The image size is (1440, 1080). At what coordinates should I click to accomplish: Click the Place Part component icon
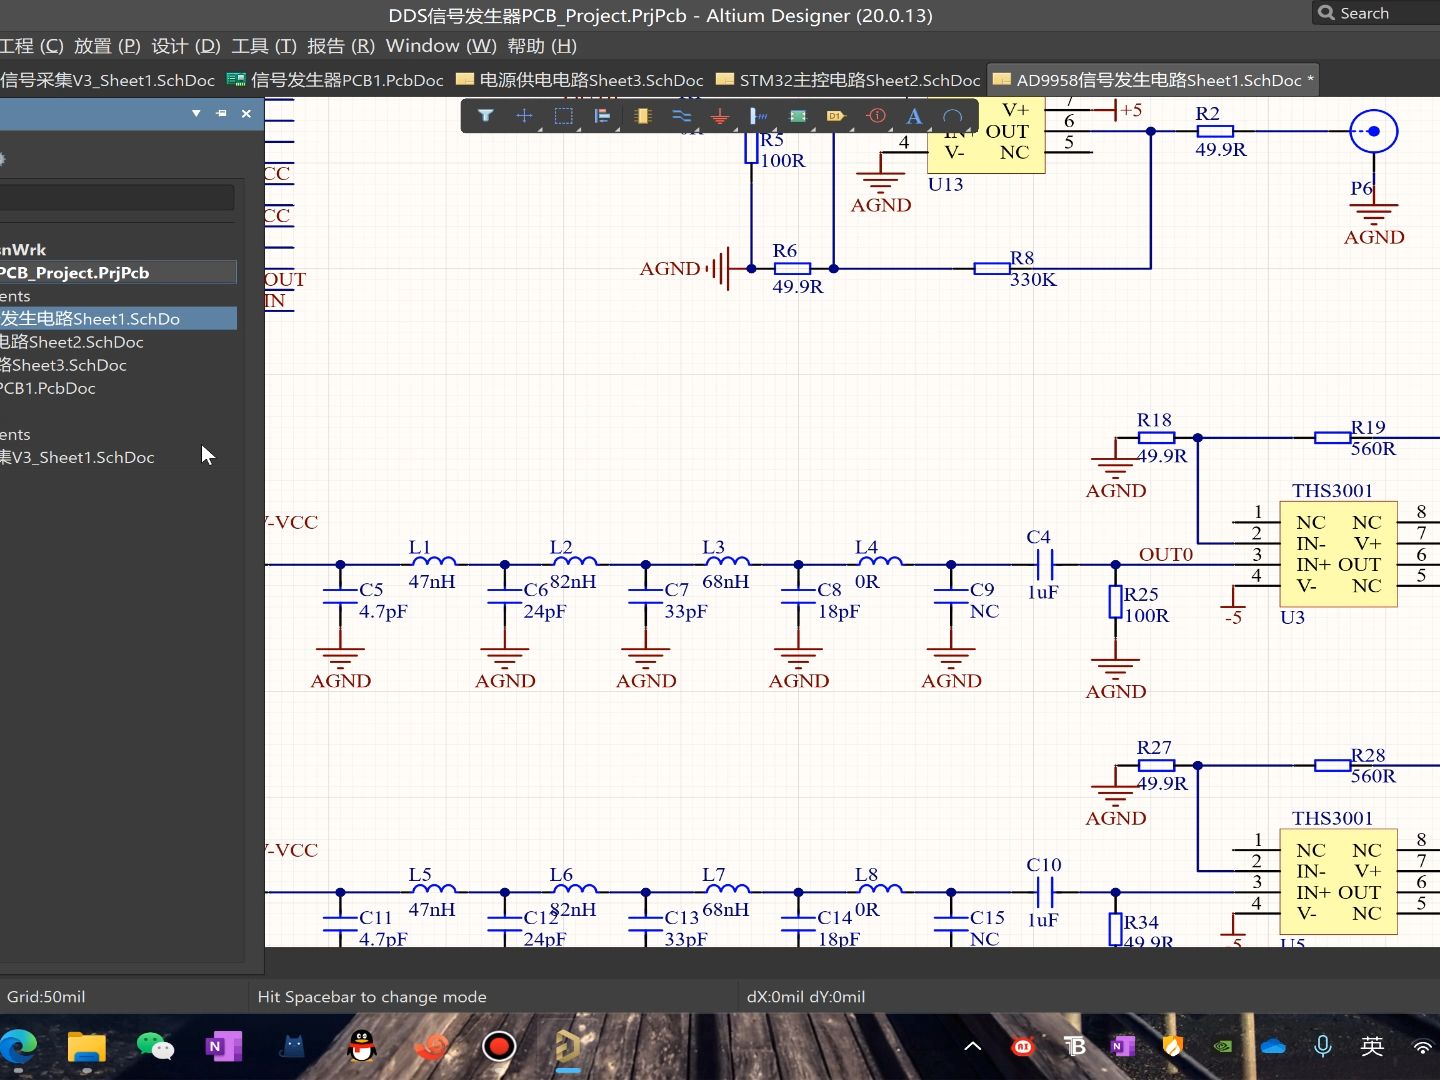point(642,116)
